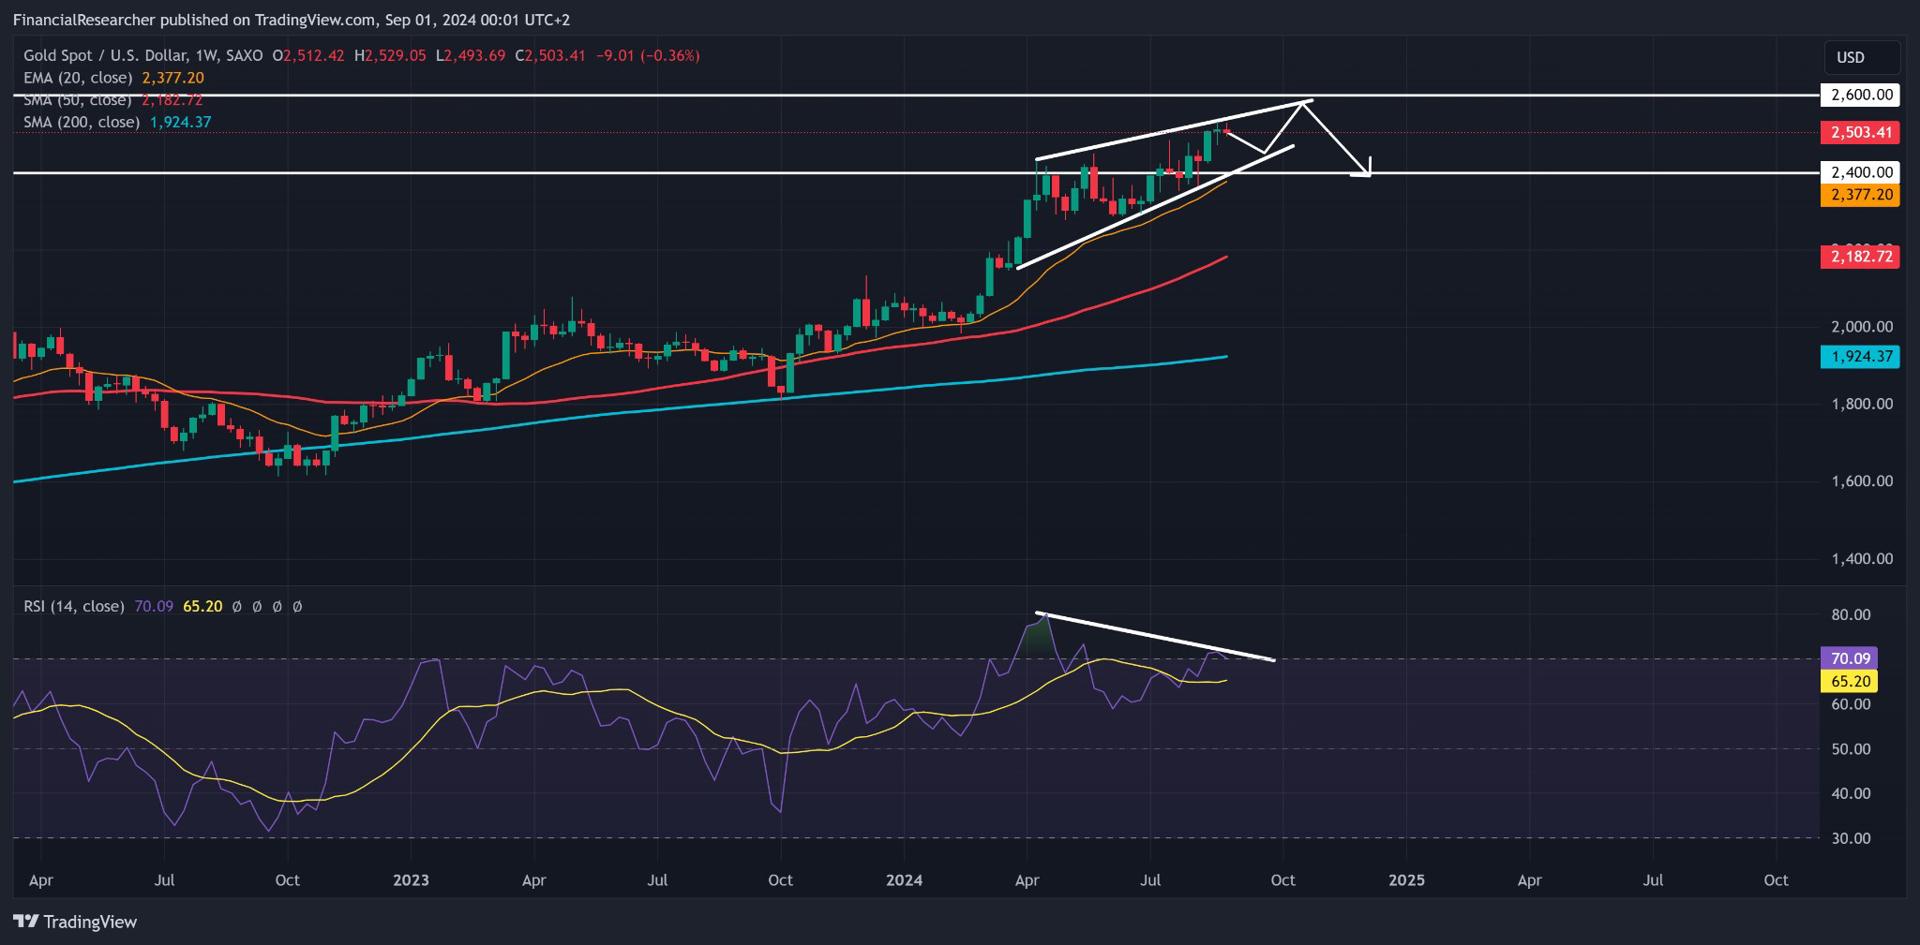
Task: Open the USD currency selector at top right
Action: (1862, 57)
